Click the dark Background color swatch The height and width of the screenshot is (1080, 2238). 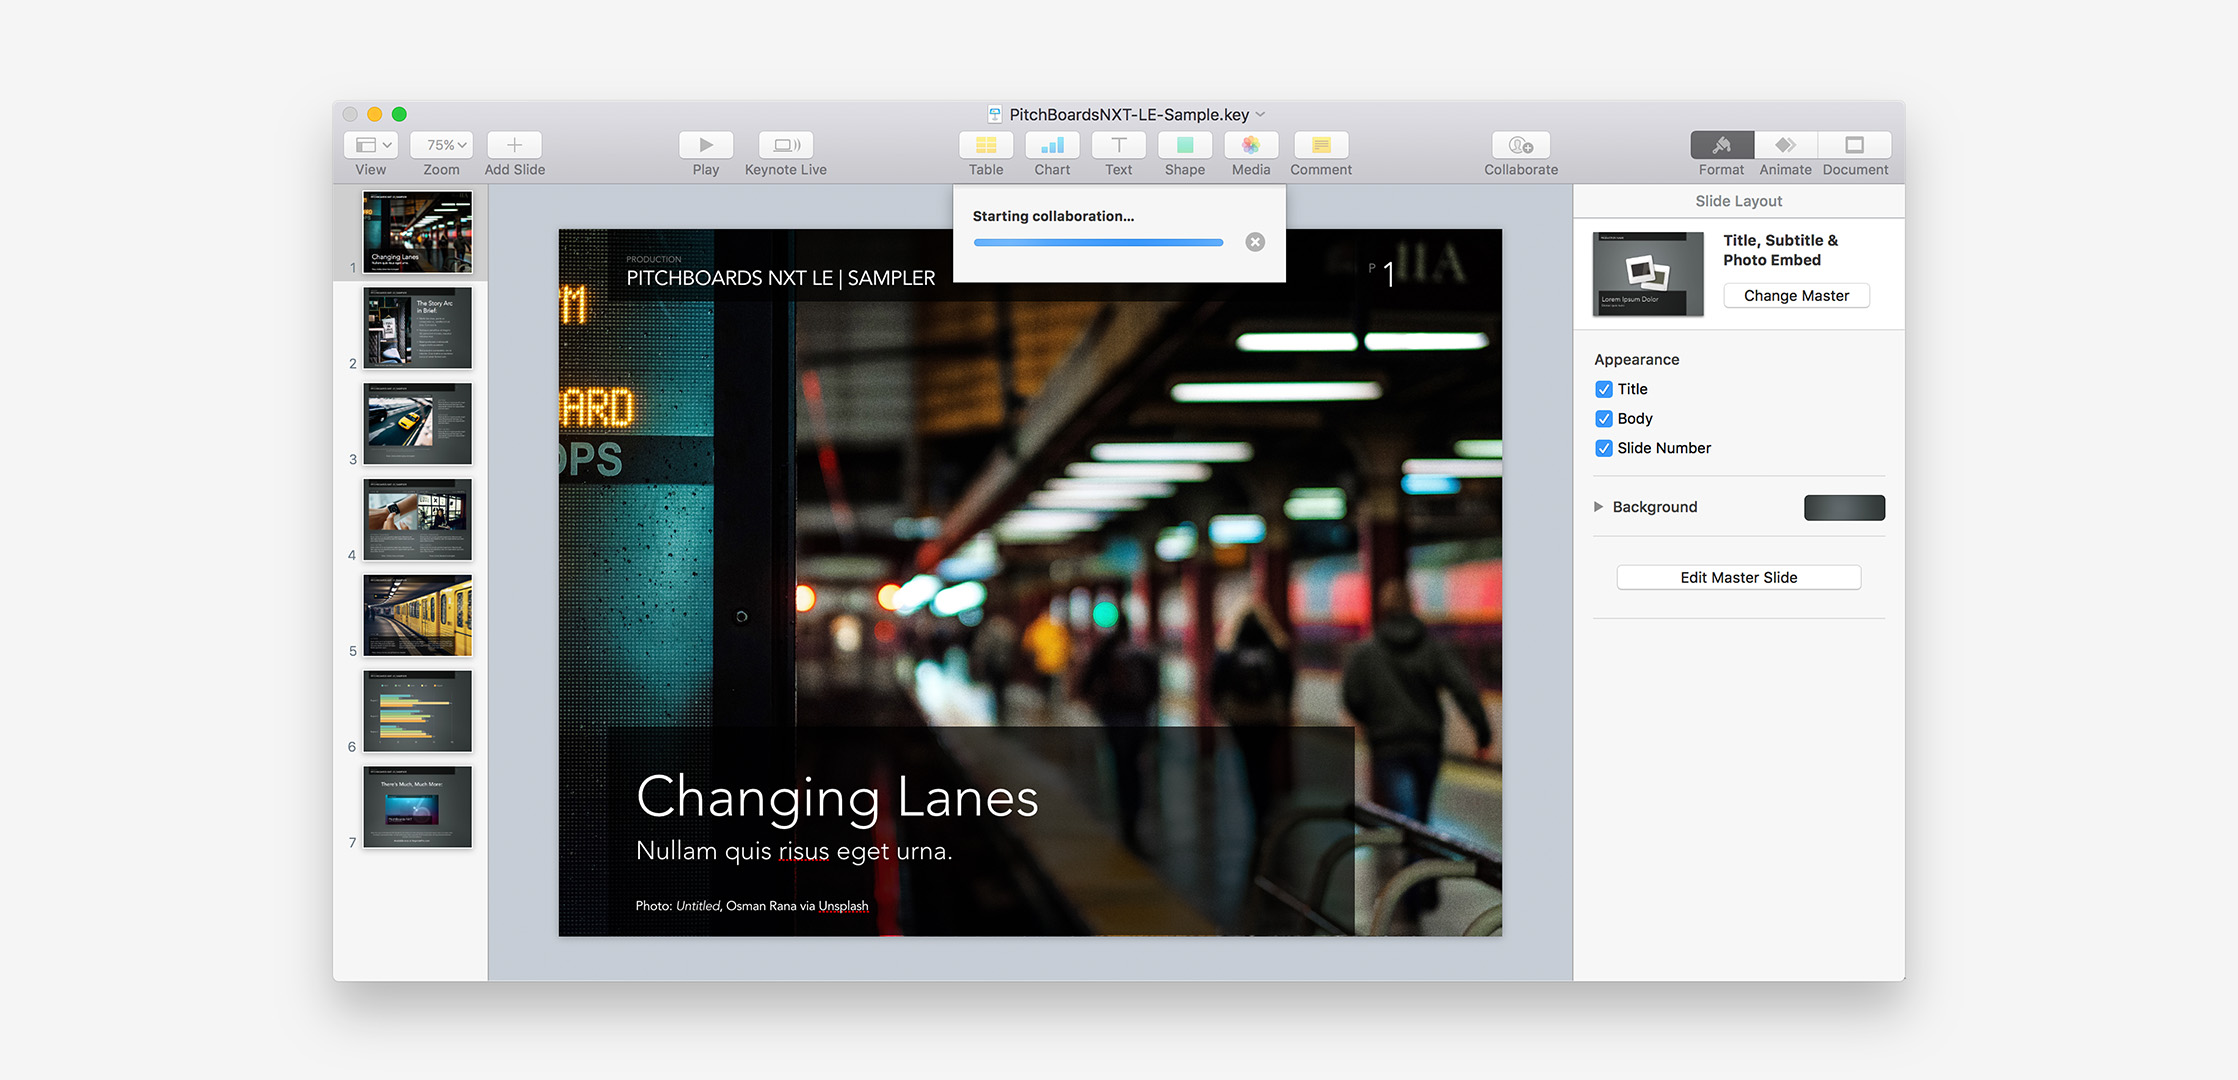pyautogui.click(x=1844, y=506)
